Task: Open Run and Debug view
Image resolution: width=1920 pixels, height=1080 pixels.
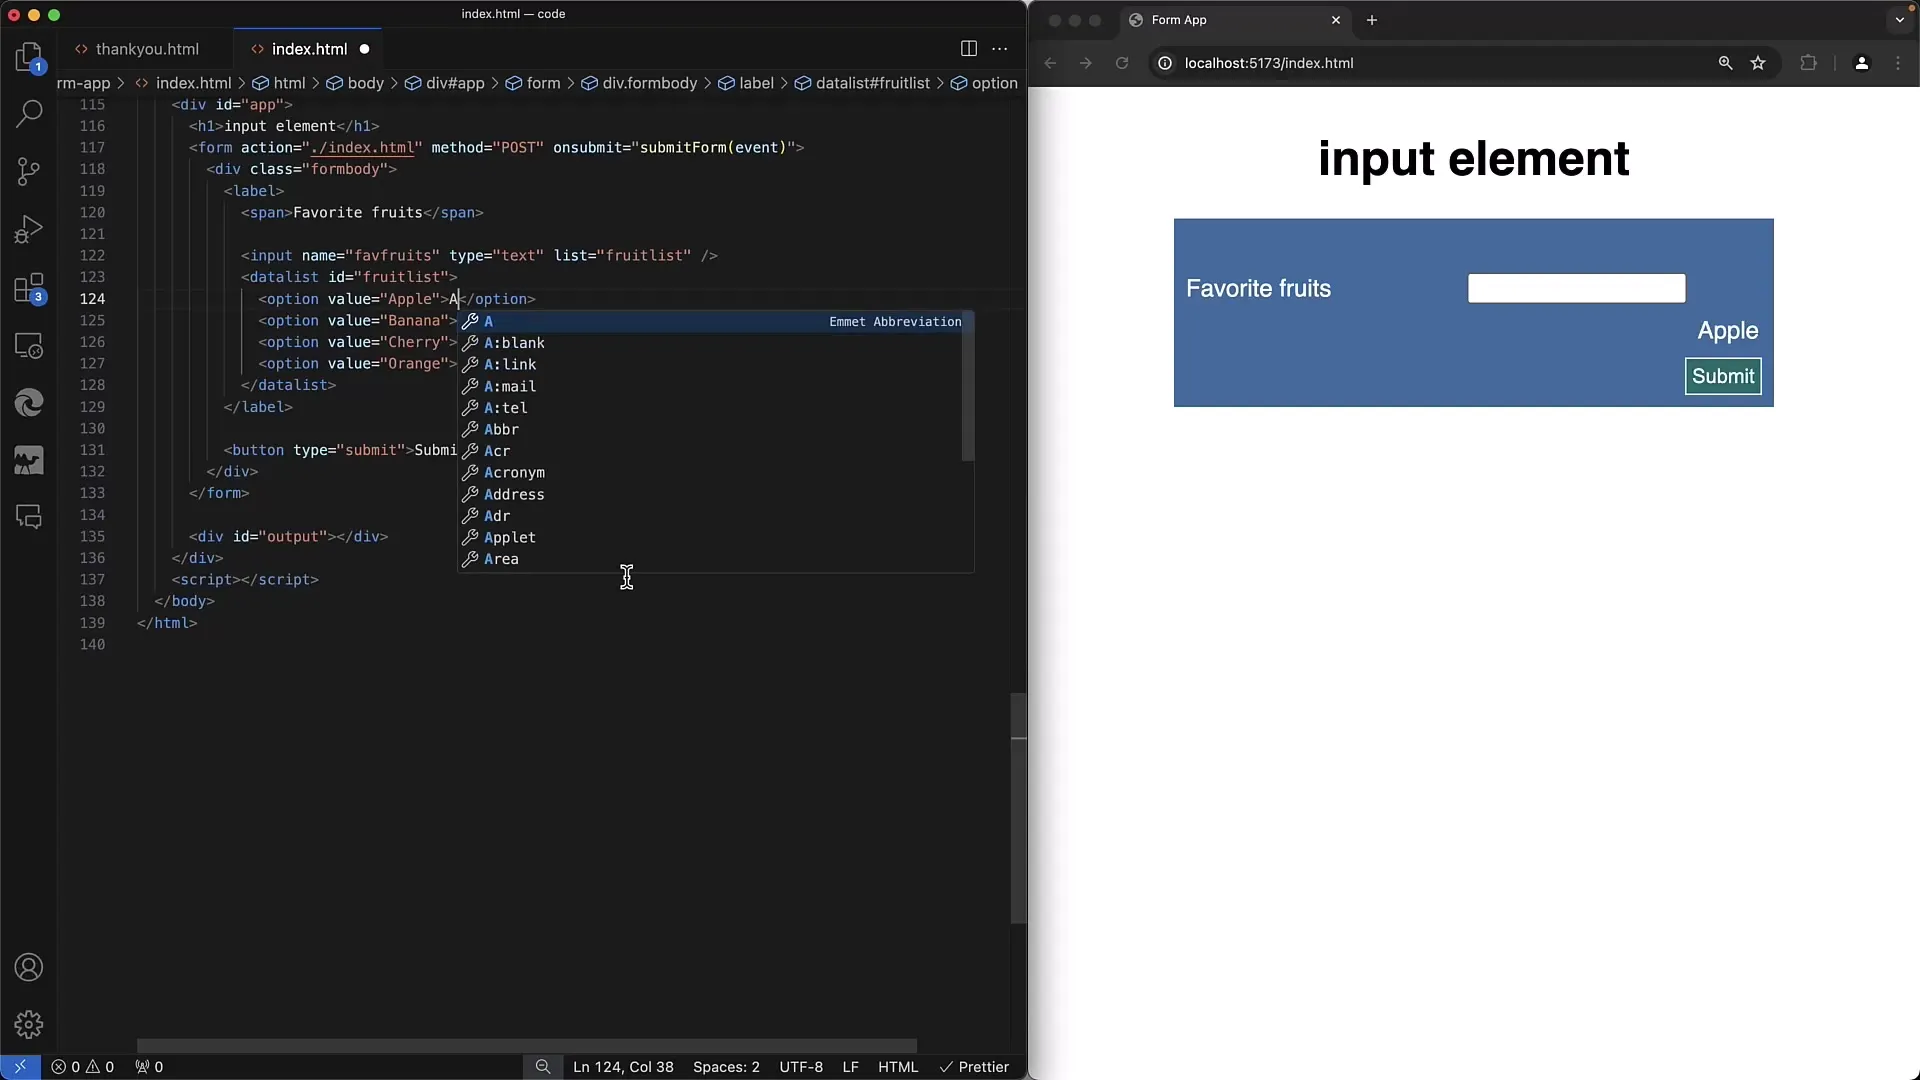Action: point(29,229)
